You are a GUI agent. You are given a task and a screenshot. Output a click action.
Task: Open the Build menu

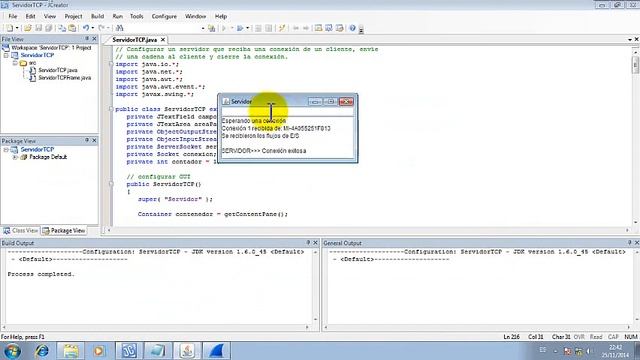[97, 16]
